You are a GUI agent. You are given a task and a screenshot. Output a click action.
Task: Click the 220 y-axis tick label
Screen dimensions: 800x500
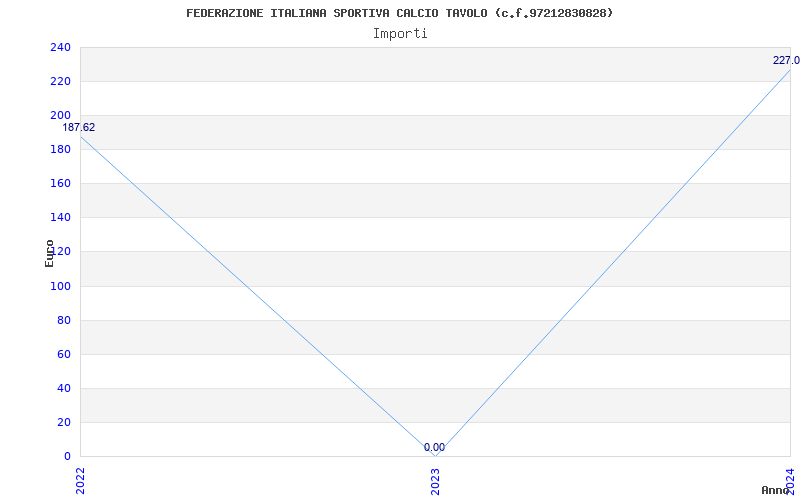tap(60, 82)
